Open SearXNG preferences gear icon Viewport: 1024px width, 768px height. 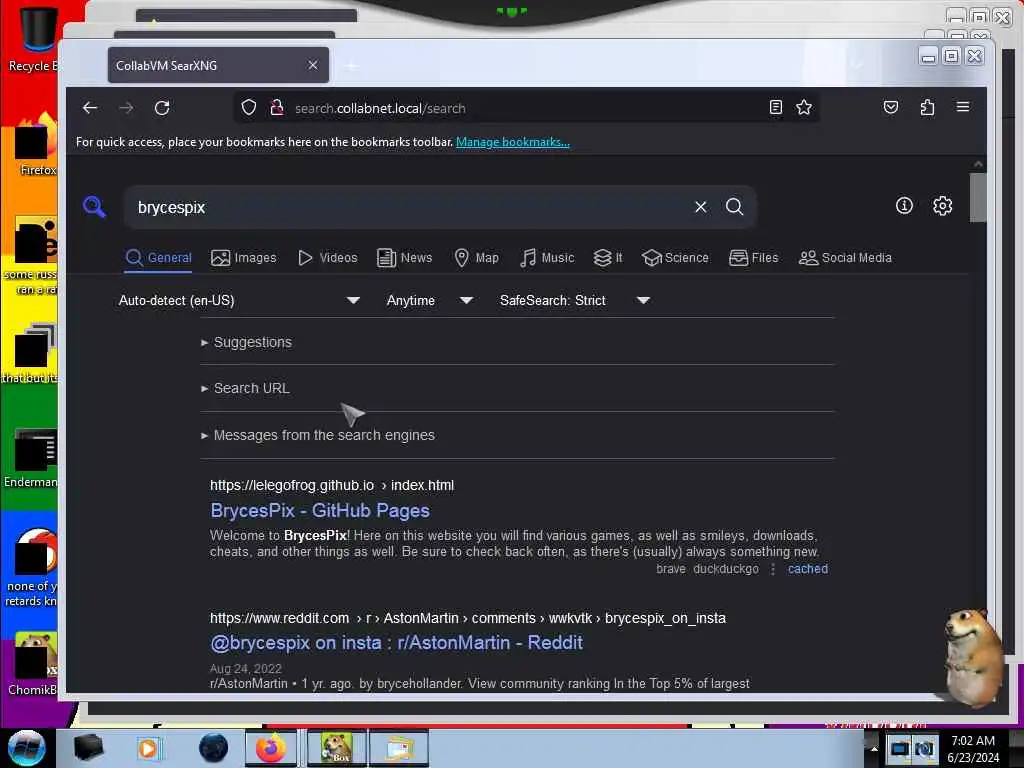[x=942, y=206]
